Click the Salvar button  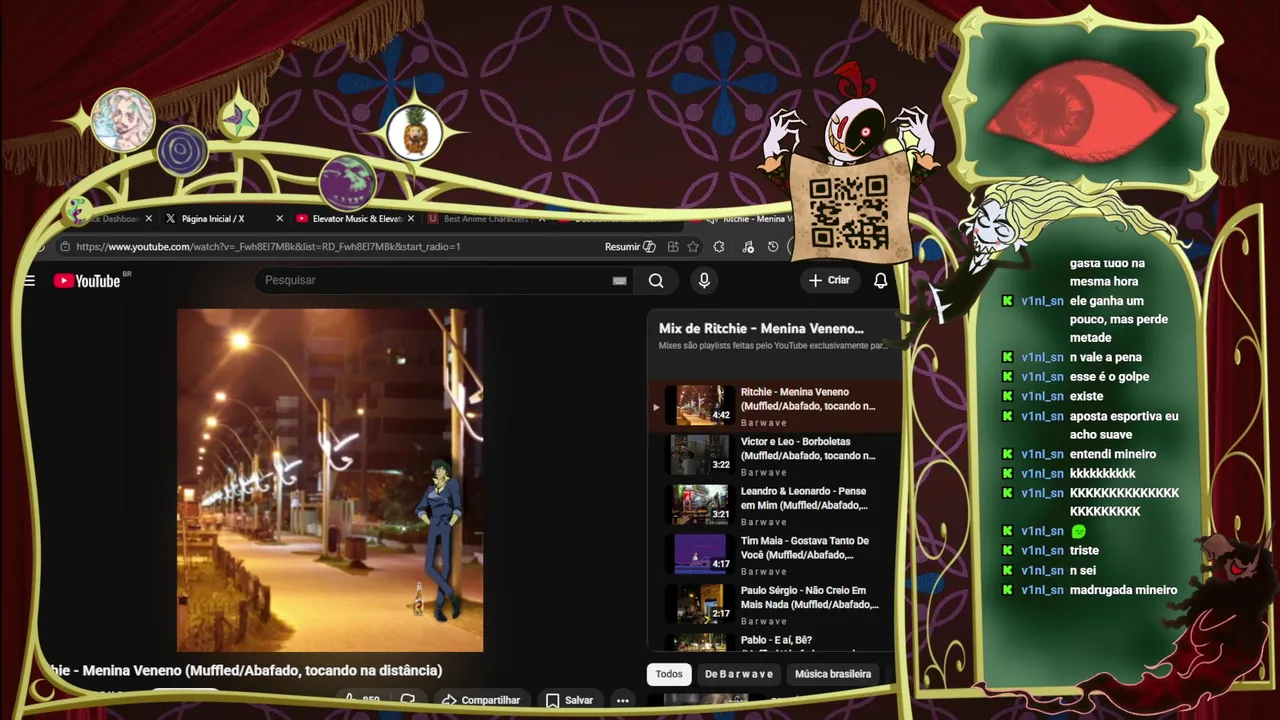(569, 700)
